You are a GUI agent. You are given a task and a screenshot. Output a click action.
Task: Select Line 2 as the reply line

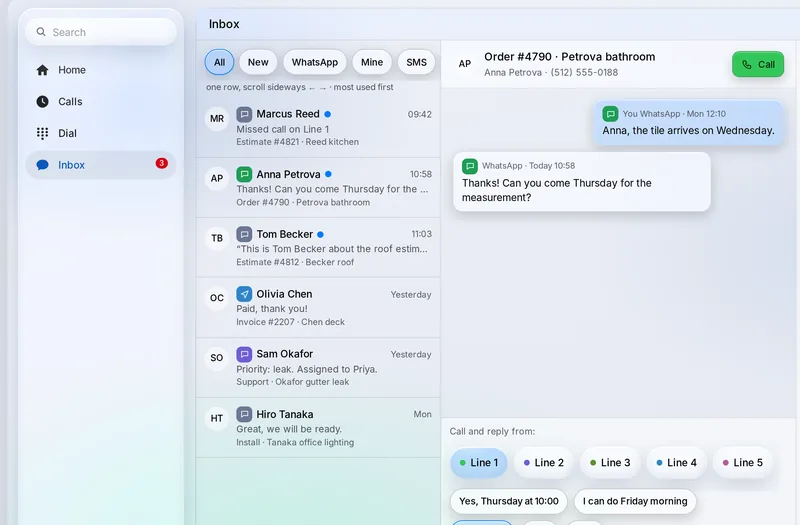[x=544, y=463]
